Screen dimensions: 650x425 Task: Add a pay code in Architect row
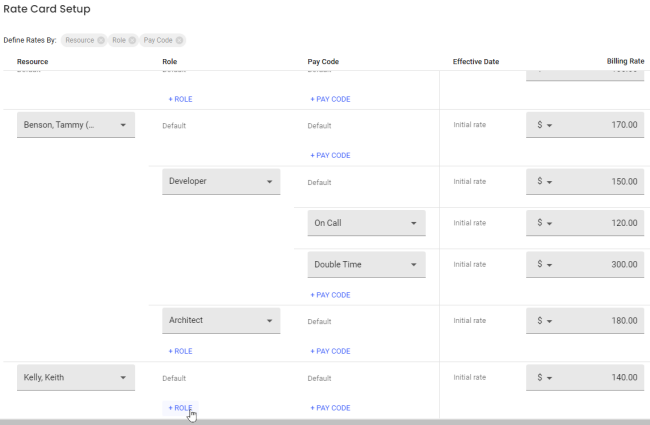[x=330, y=351]
